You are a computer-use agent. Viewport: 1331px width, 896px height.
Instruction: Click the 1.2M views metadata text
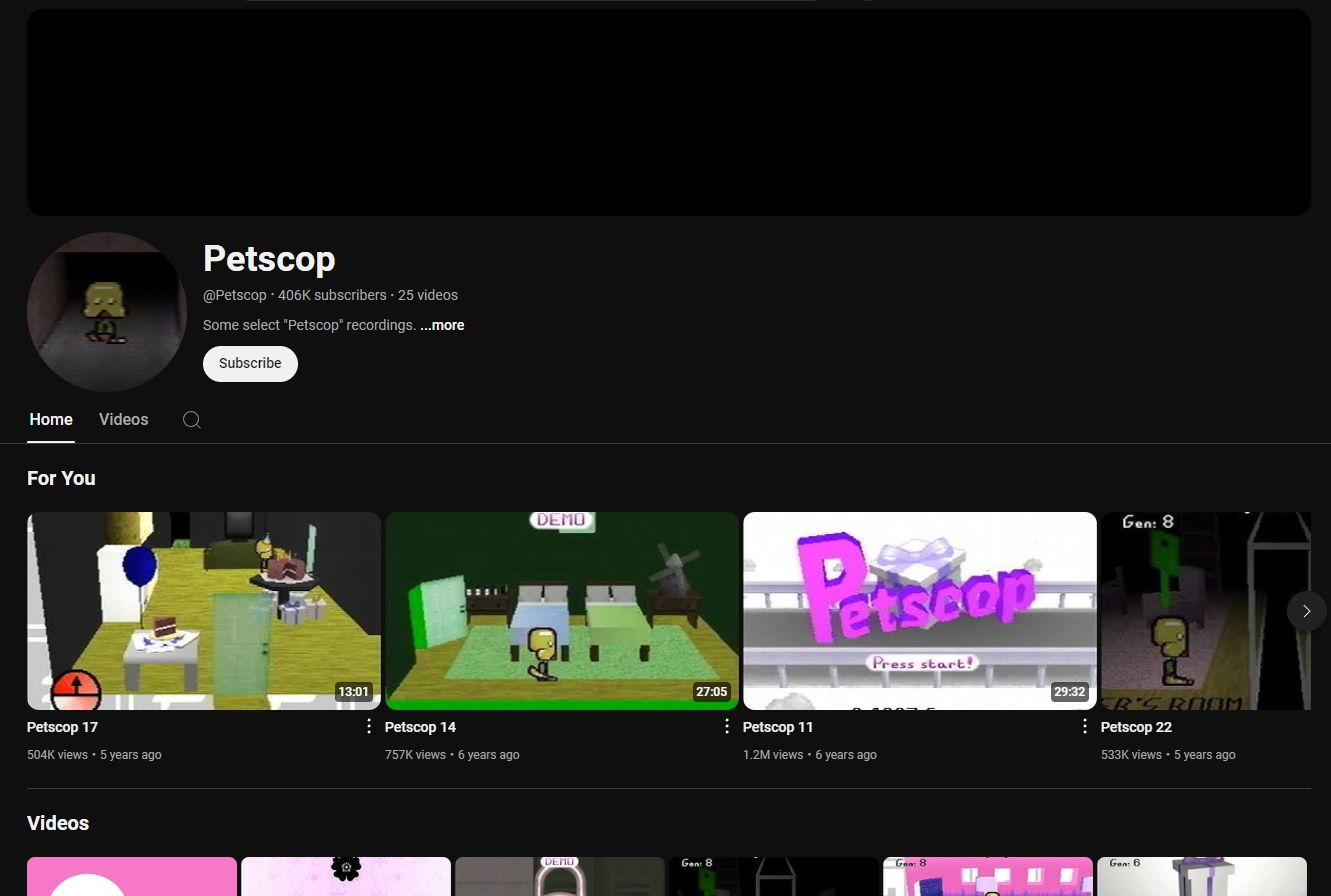pyautogui.click(x=773, y=755)
